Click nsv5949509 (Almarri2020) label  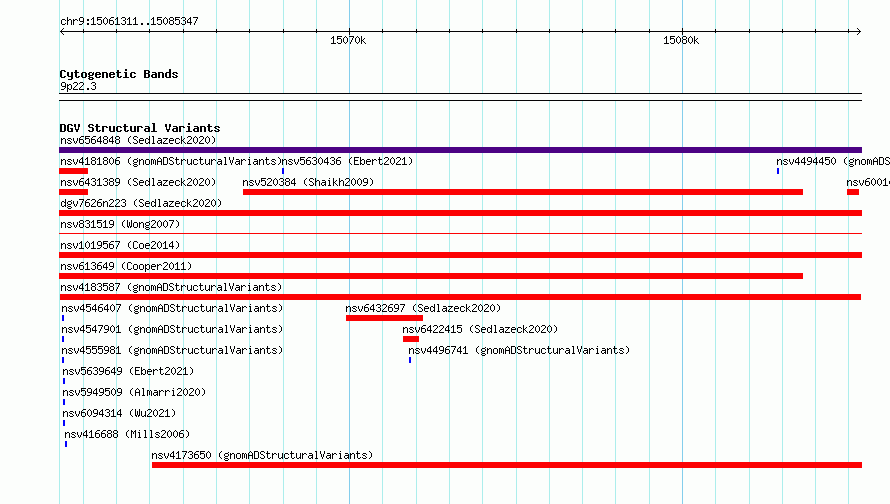(134, 392)
